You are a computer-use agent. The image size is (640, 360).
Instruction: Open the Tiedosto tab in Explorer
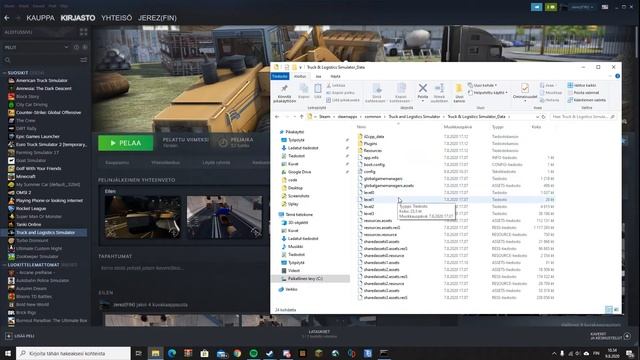(280, 76)
